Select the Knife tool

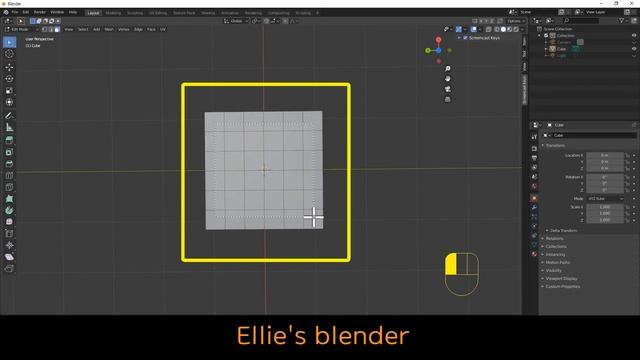pos(9,187)
